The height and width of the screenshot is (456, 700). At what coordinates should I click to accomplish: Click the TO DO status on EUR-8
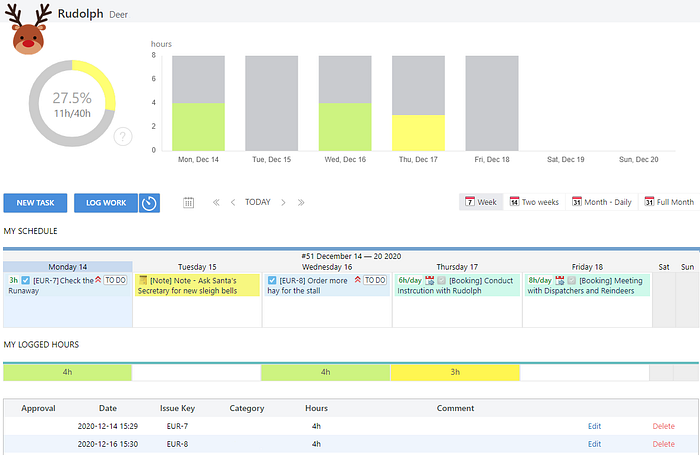coord(375,280)
